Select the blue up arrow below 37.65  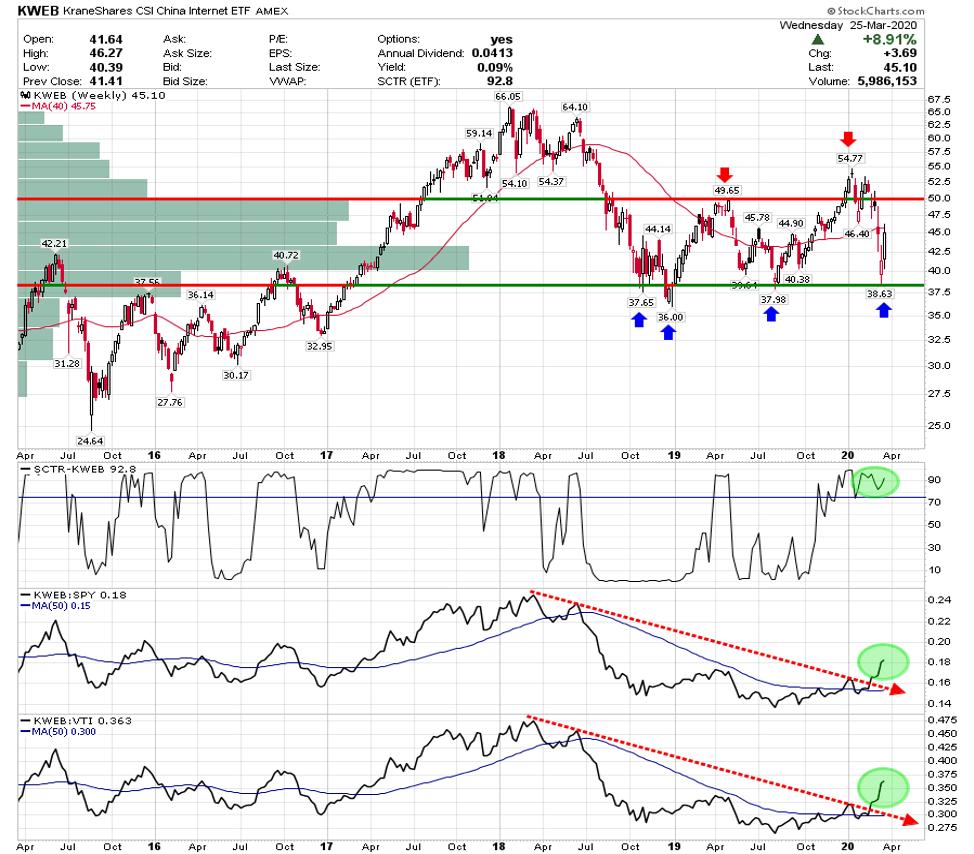[638, 320]
